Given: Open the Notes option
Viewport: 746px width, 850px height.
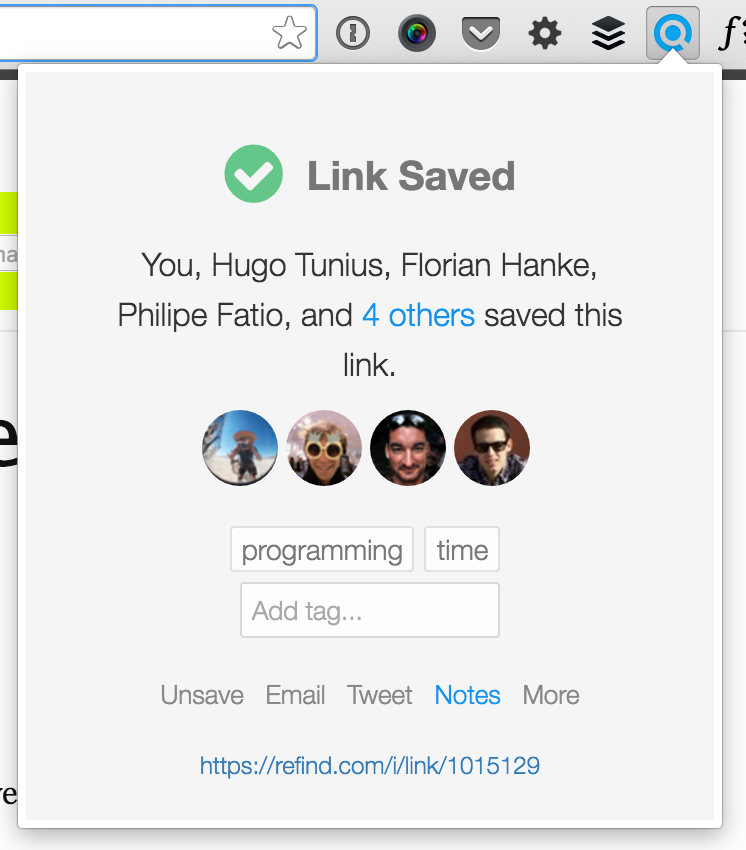Looking at the screenshot, I should tap(467, 695).
